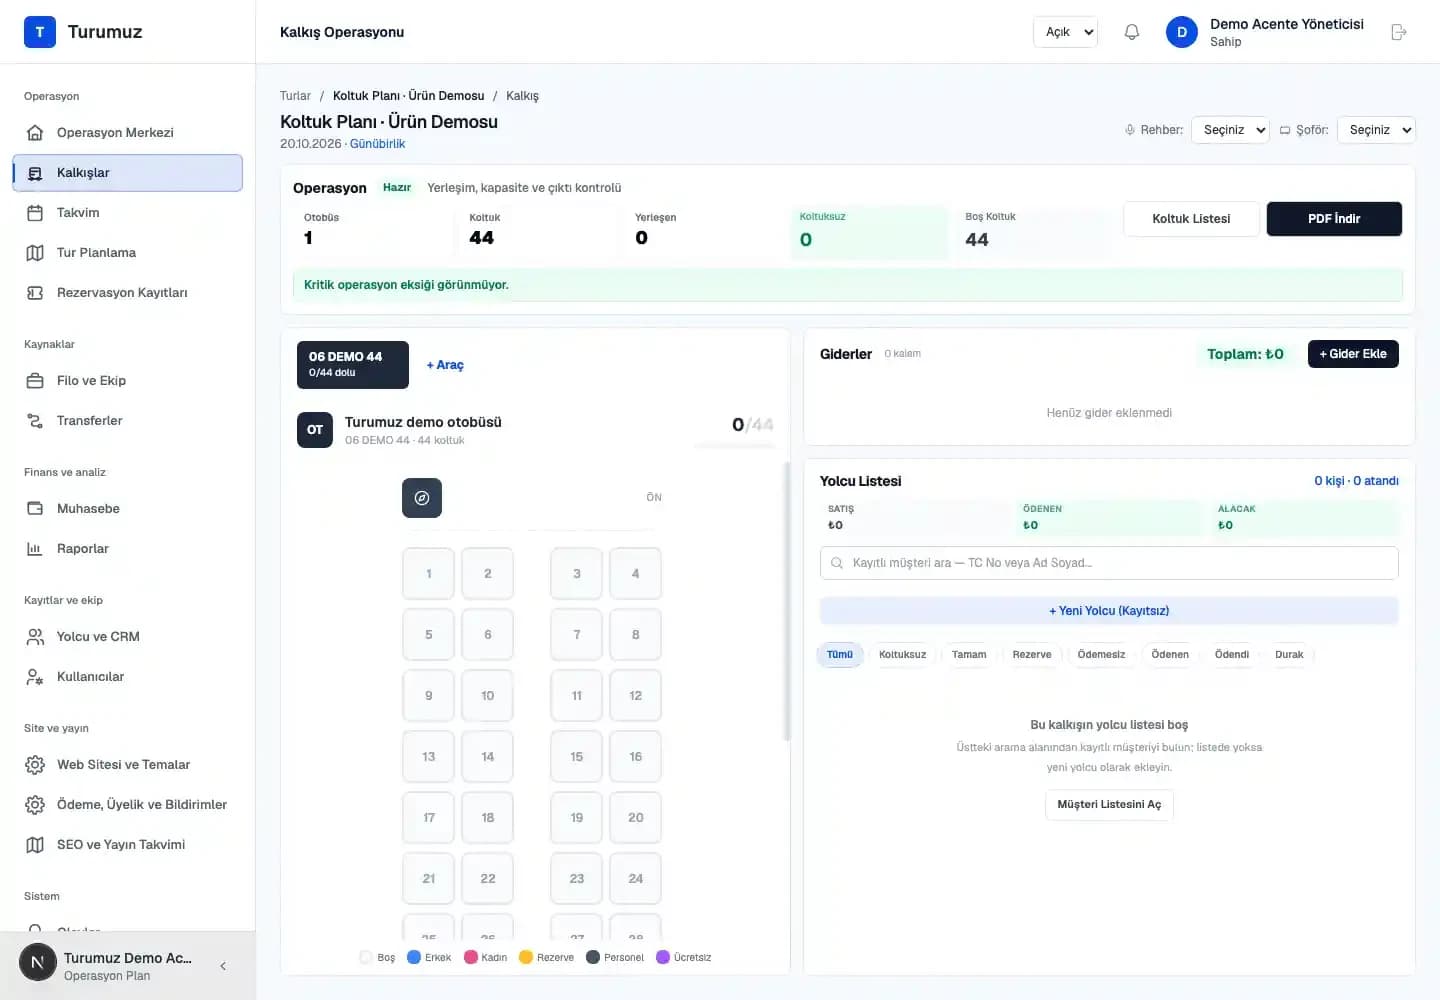Select the Tümü filter tab
The height and width of the screenshot is (1000, 1440).
[x=840, y=655]
